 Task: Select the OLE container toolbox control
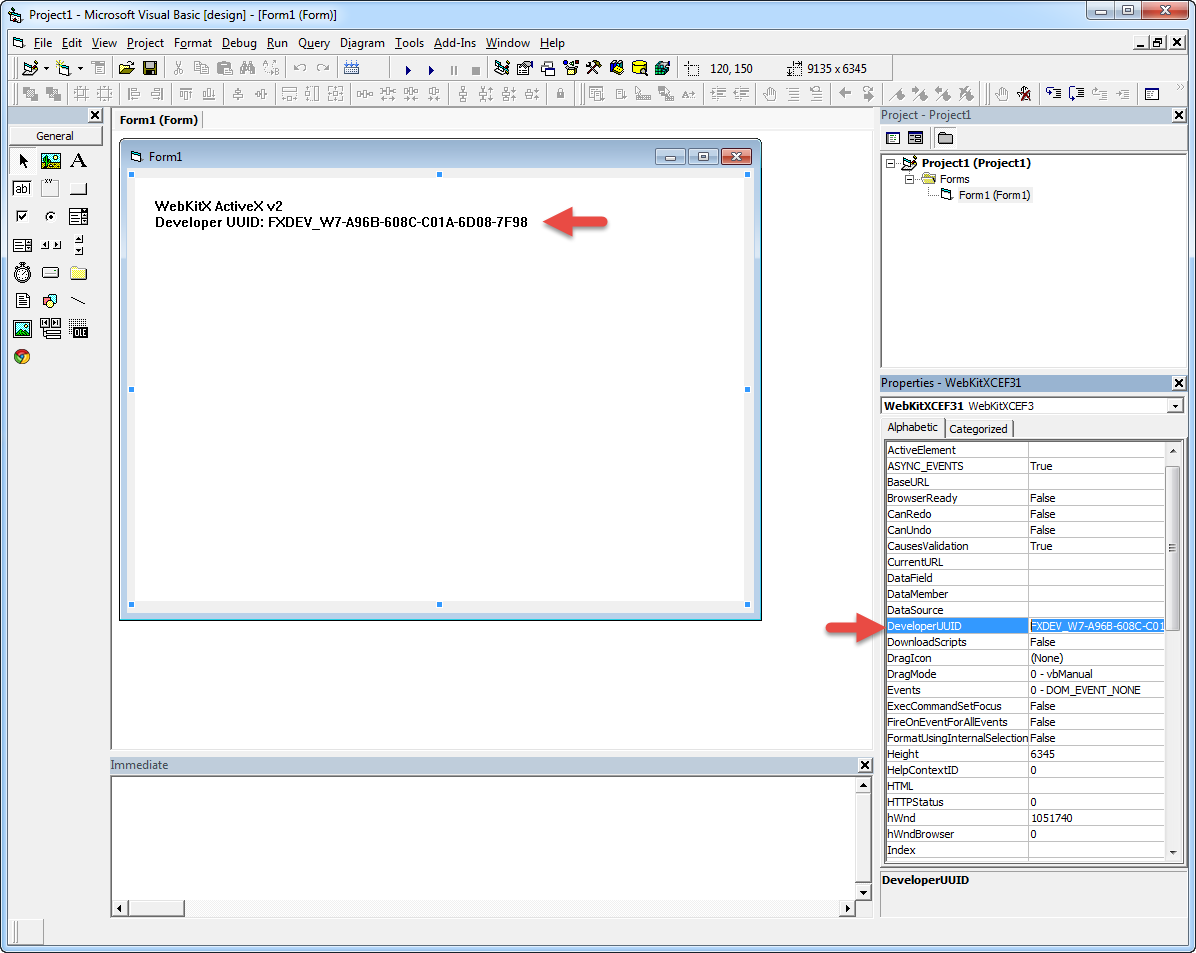pyautogui.click(x=79, y=328)
